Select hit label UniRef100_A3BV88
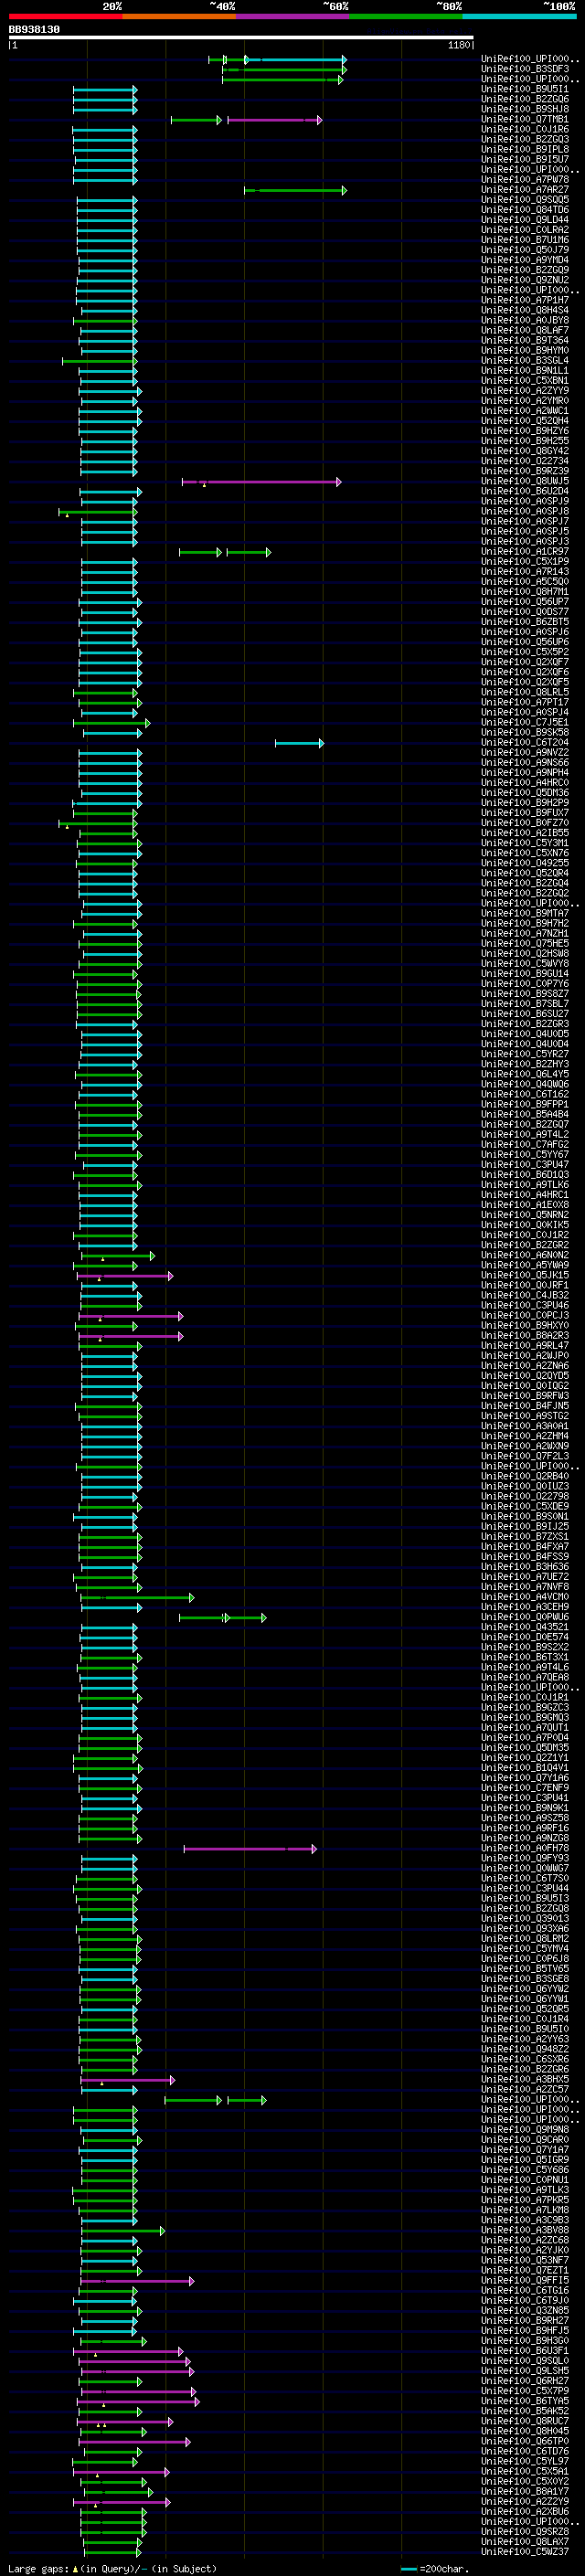This screenshot has width=585, height=2576. [x=525, y=2230]
